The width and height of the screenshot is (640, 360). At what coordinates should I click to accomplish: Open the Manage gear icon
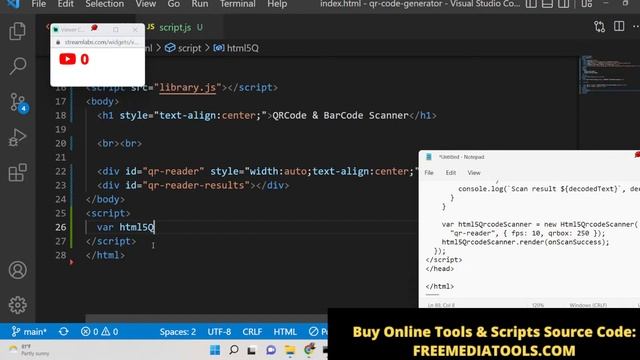(x=17, y=305)
